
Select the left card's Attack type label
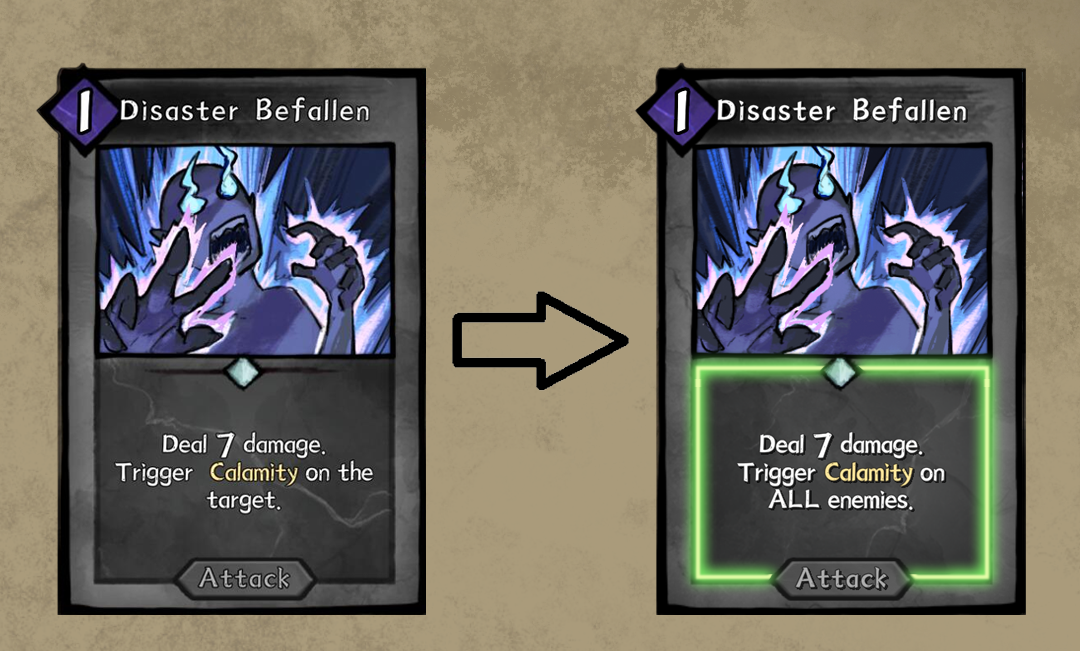pos(245,578)
